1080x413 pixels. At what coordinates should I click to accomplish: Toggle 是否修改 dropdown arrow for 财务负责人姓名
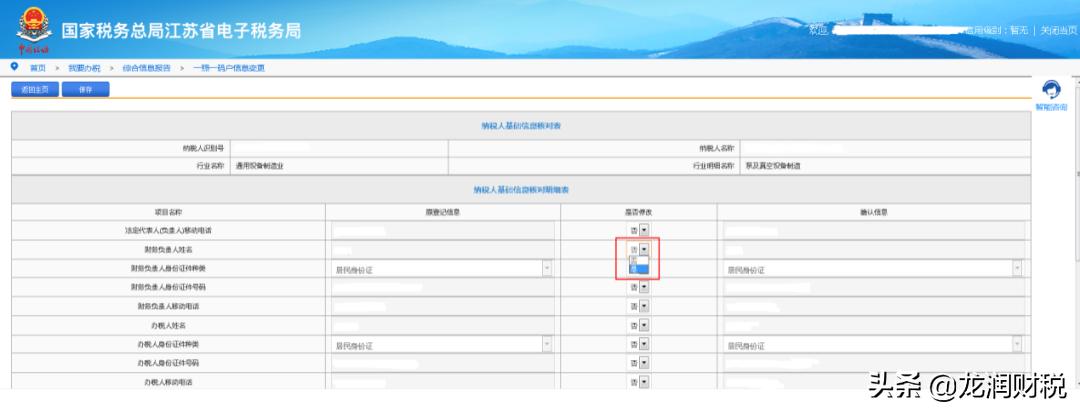644,249
